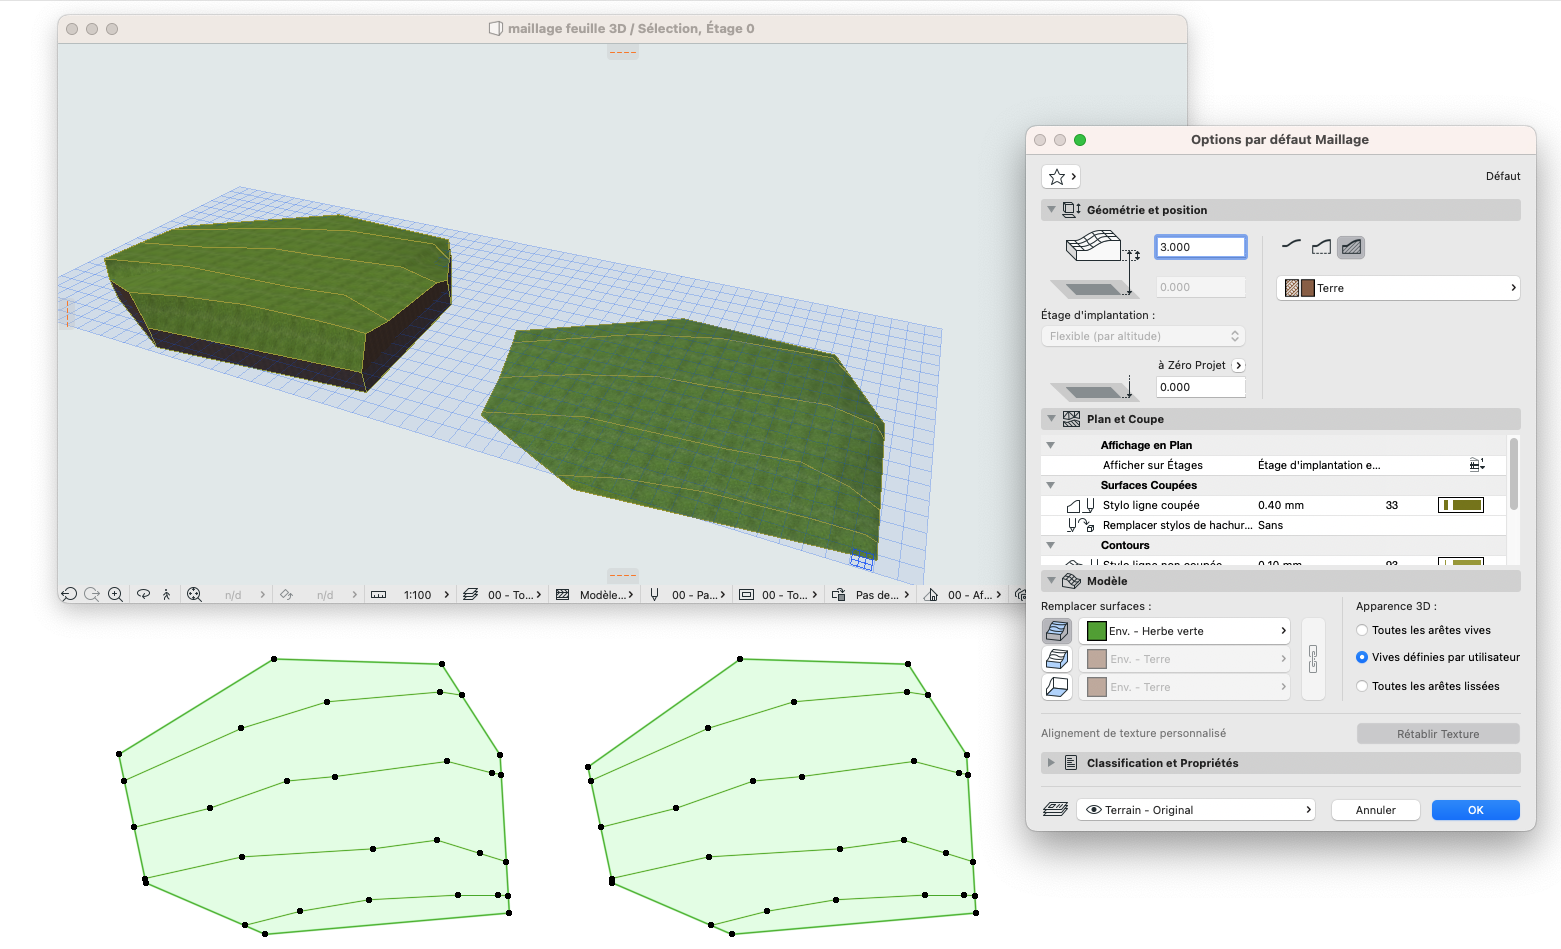The height and width of the screenshot is (949, 1561).
Task: Select the surface-only mesh structure icon
Action: point(1292,247)
